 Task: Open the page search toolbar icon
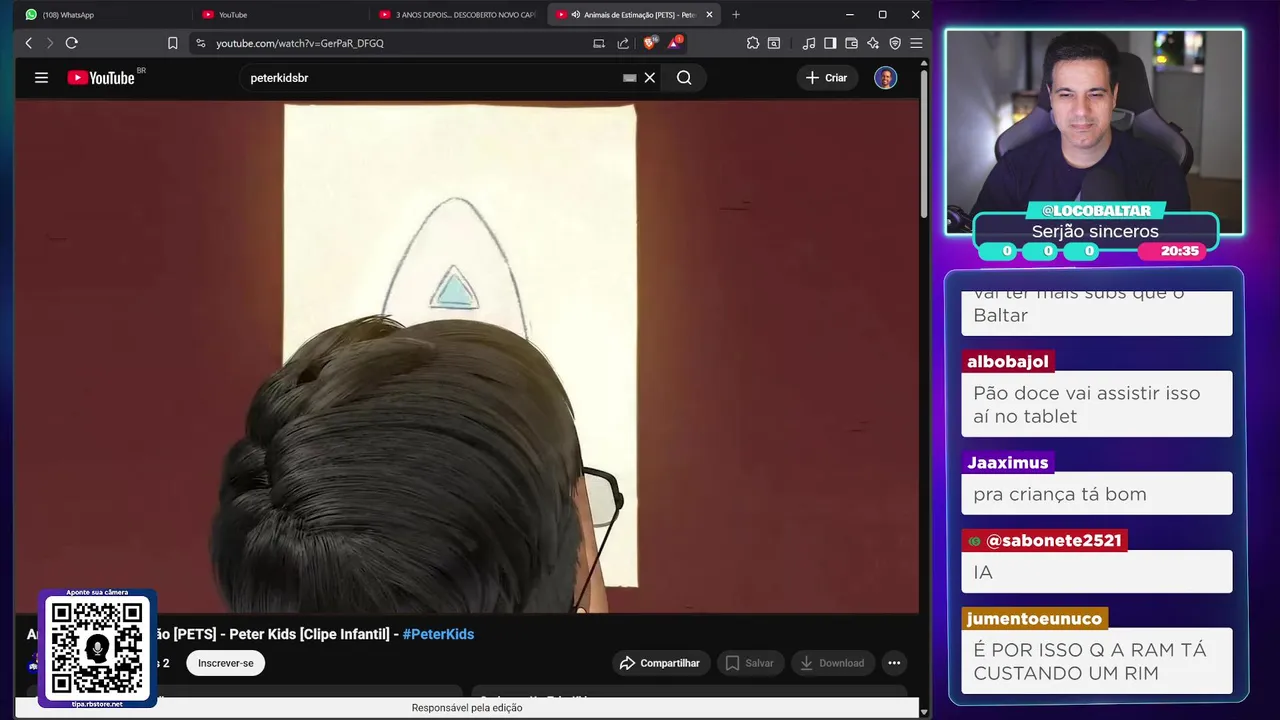pyautogui.click(x=774, y=43)
